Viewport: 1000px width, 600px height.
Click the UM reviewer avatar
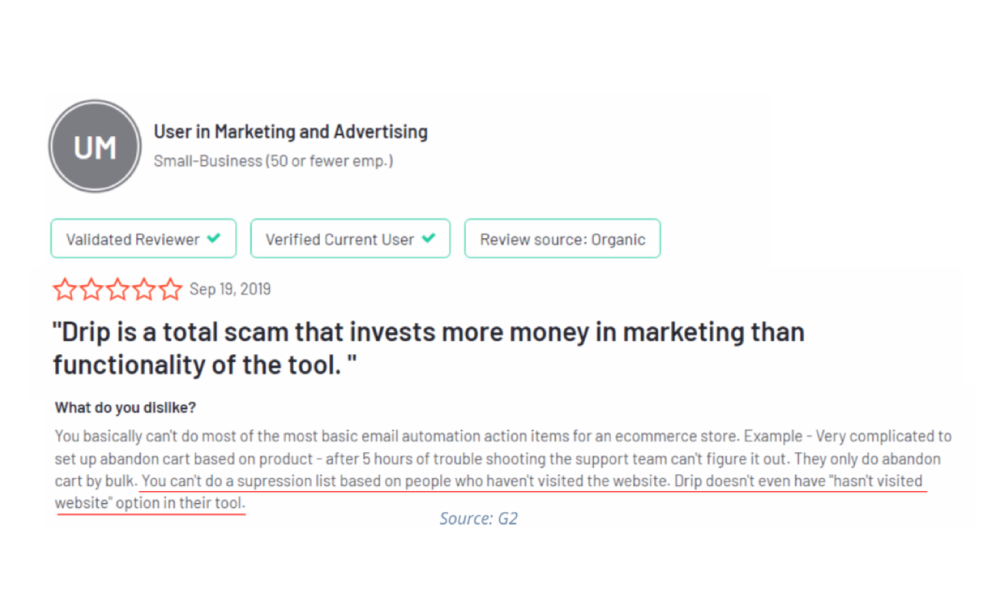point(95,146)
